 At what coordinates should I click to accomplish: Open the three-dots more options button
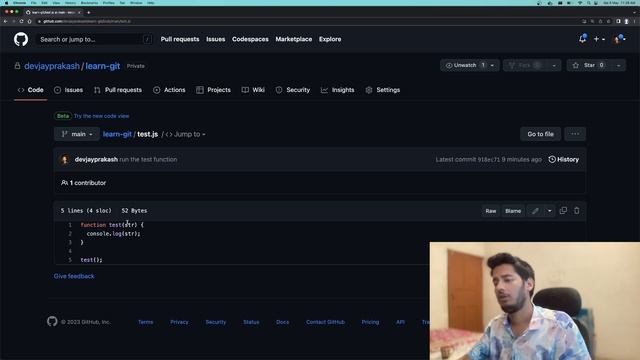(x=575, y=134)
